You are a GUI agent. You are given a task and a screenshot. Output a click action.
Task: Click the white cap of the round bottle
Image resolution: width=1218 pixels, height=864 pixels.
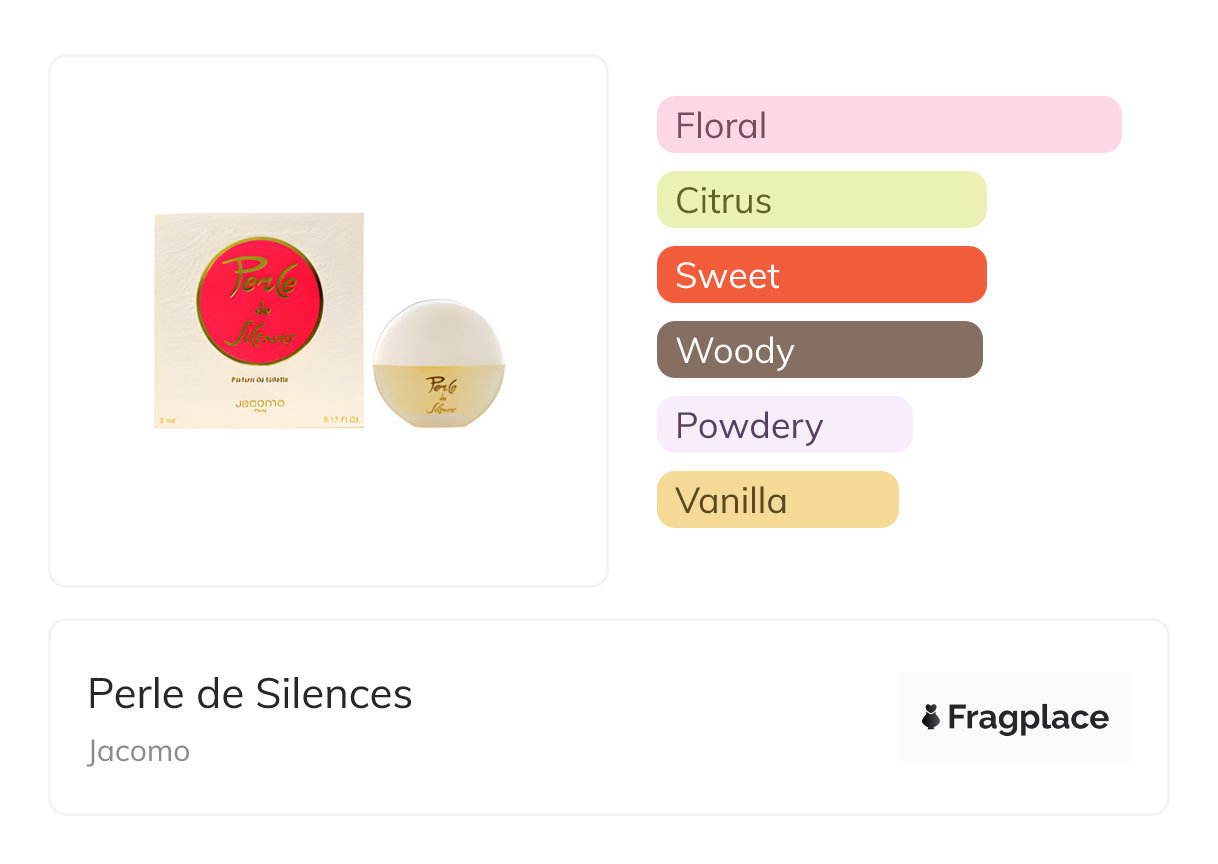(438, 335)
